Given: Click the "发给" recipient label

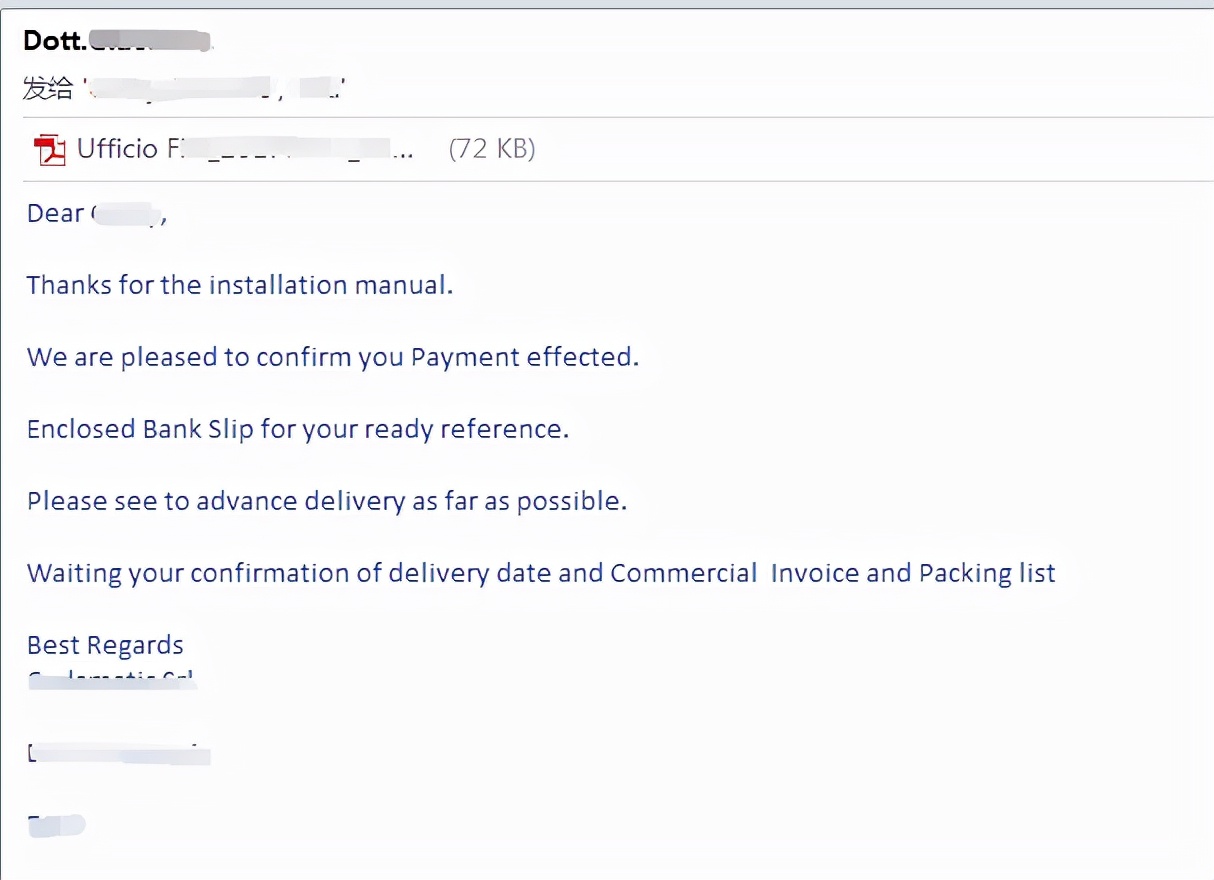Looking at the screenshot, I should [48, 89].
